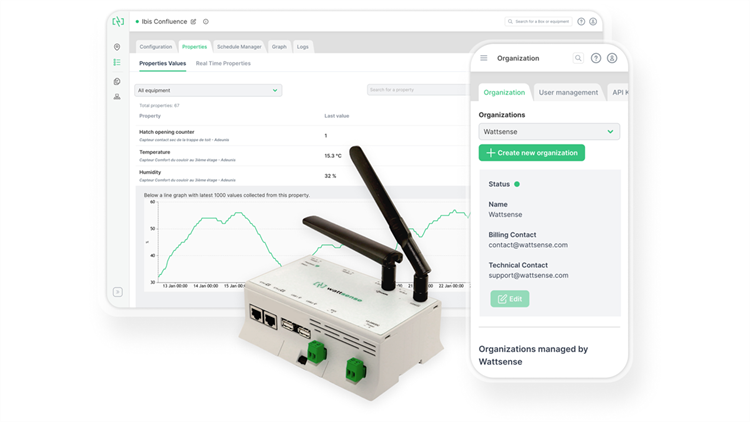
Task: Open the partially visible API tab
Action: (x=618, y=92)
